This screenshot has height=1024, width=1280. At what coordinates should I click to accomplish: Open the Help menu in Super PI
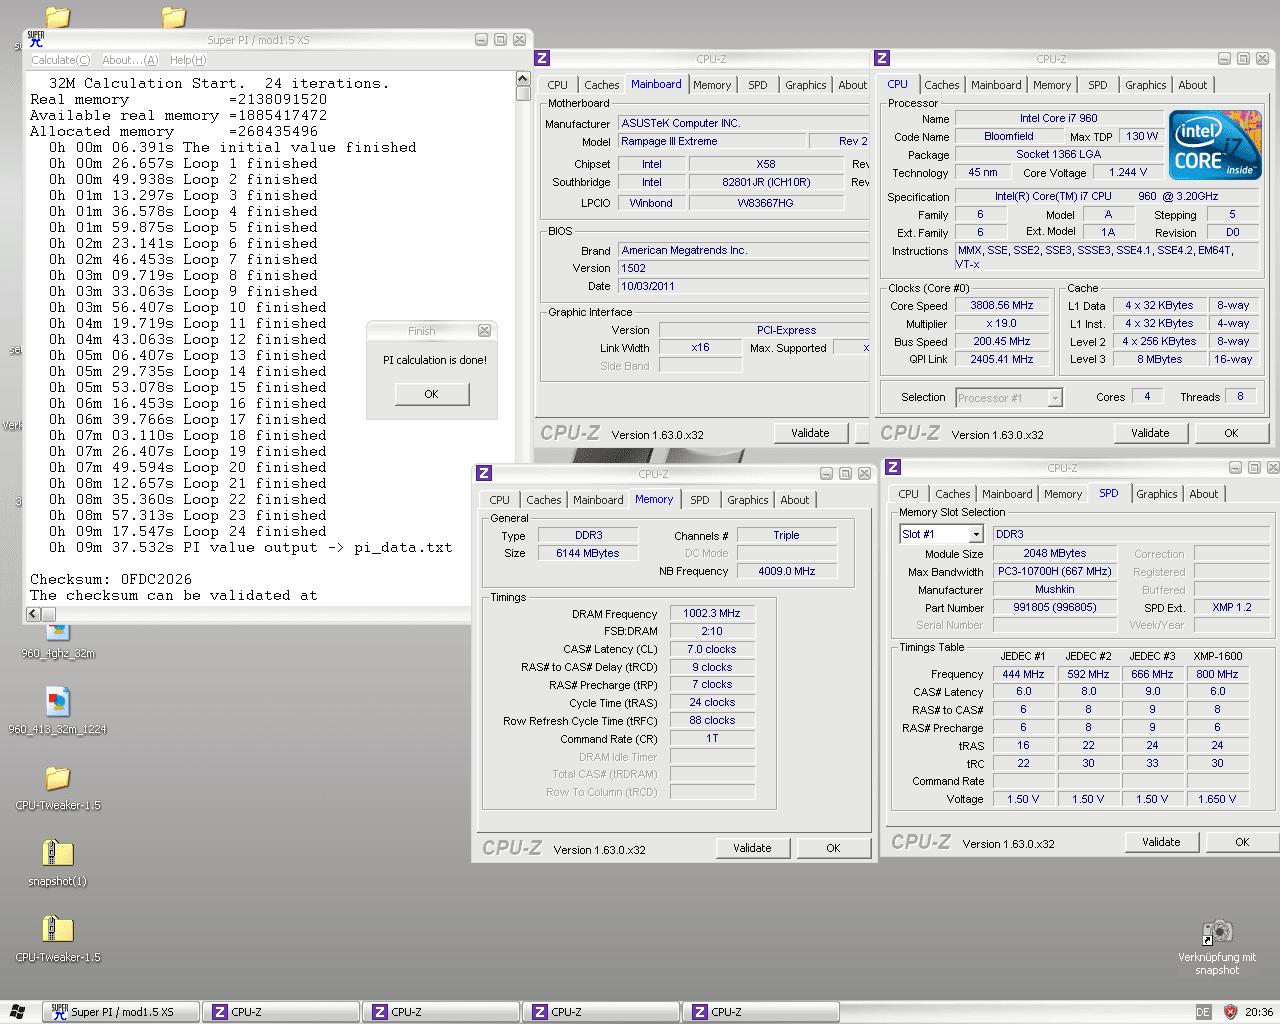point(188,60)
